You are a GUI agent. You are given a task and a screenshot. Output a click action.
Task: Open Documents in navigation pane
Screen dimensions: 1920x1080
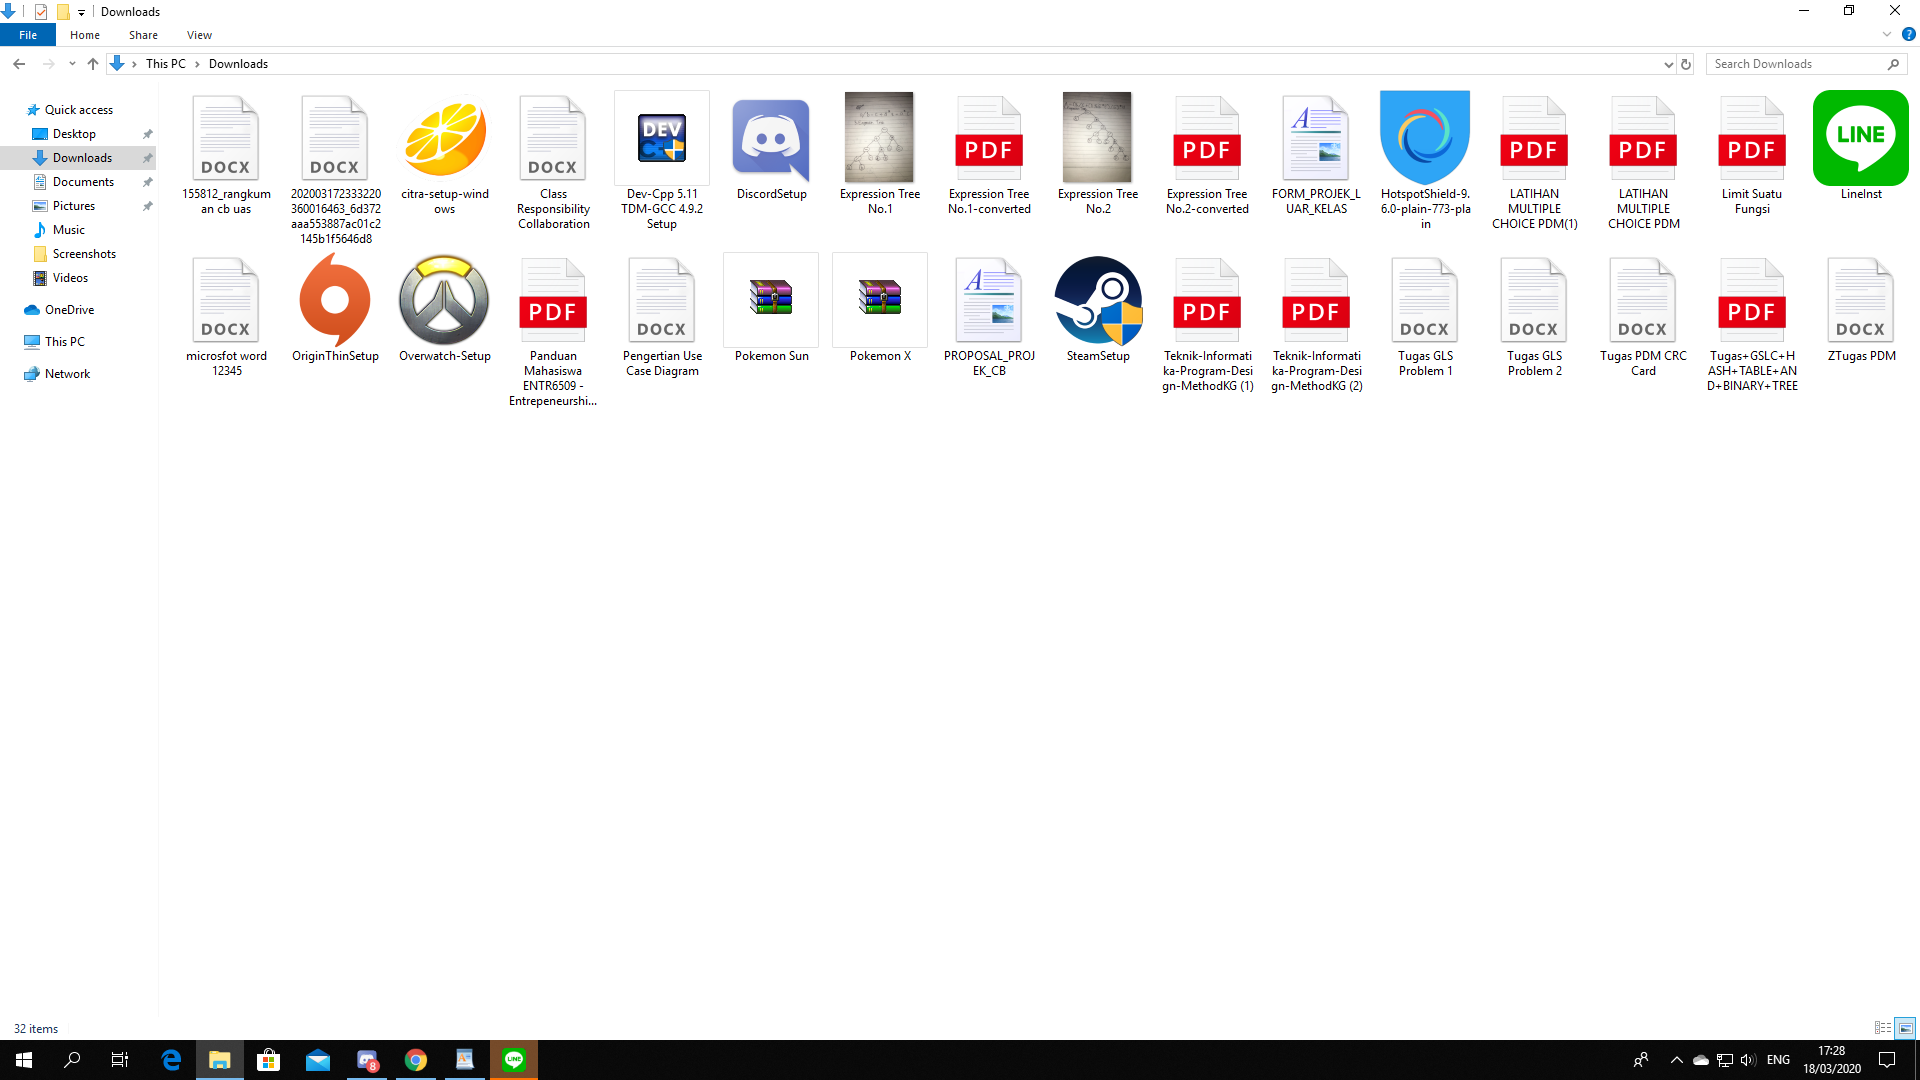point(83,182)
